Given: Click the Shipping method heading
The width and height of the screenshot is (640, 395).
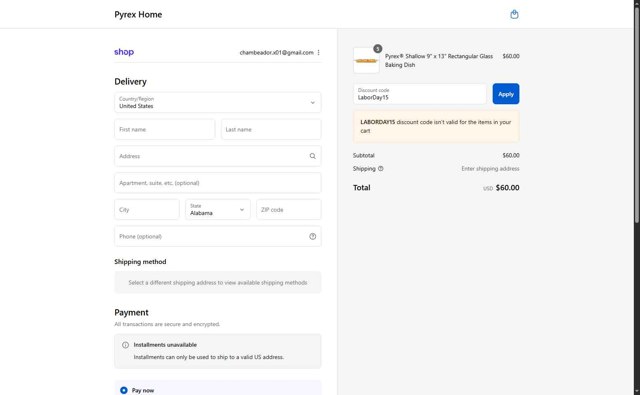Looking at the screenshot, I should (x=140, y=262).
